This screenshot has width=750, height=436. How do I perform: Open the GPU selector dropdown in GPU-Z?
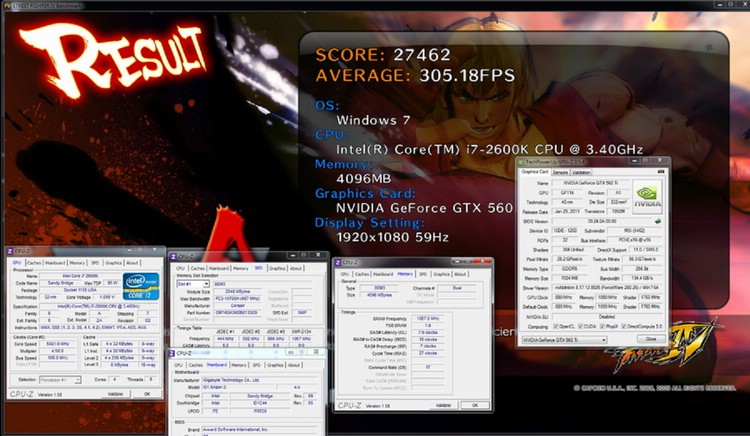click(564, 339)
